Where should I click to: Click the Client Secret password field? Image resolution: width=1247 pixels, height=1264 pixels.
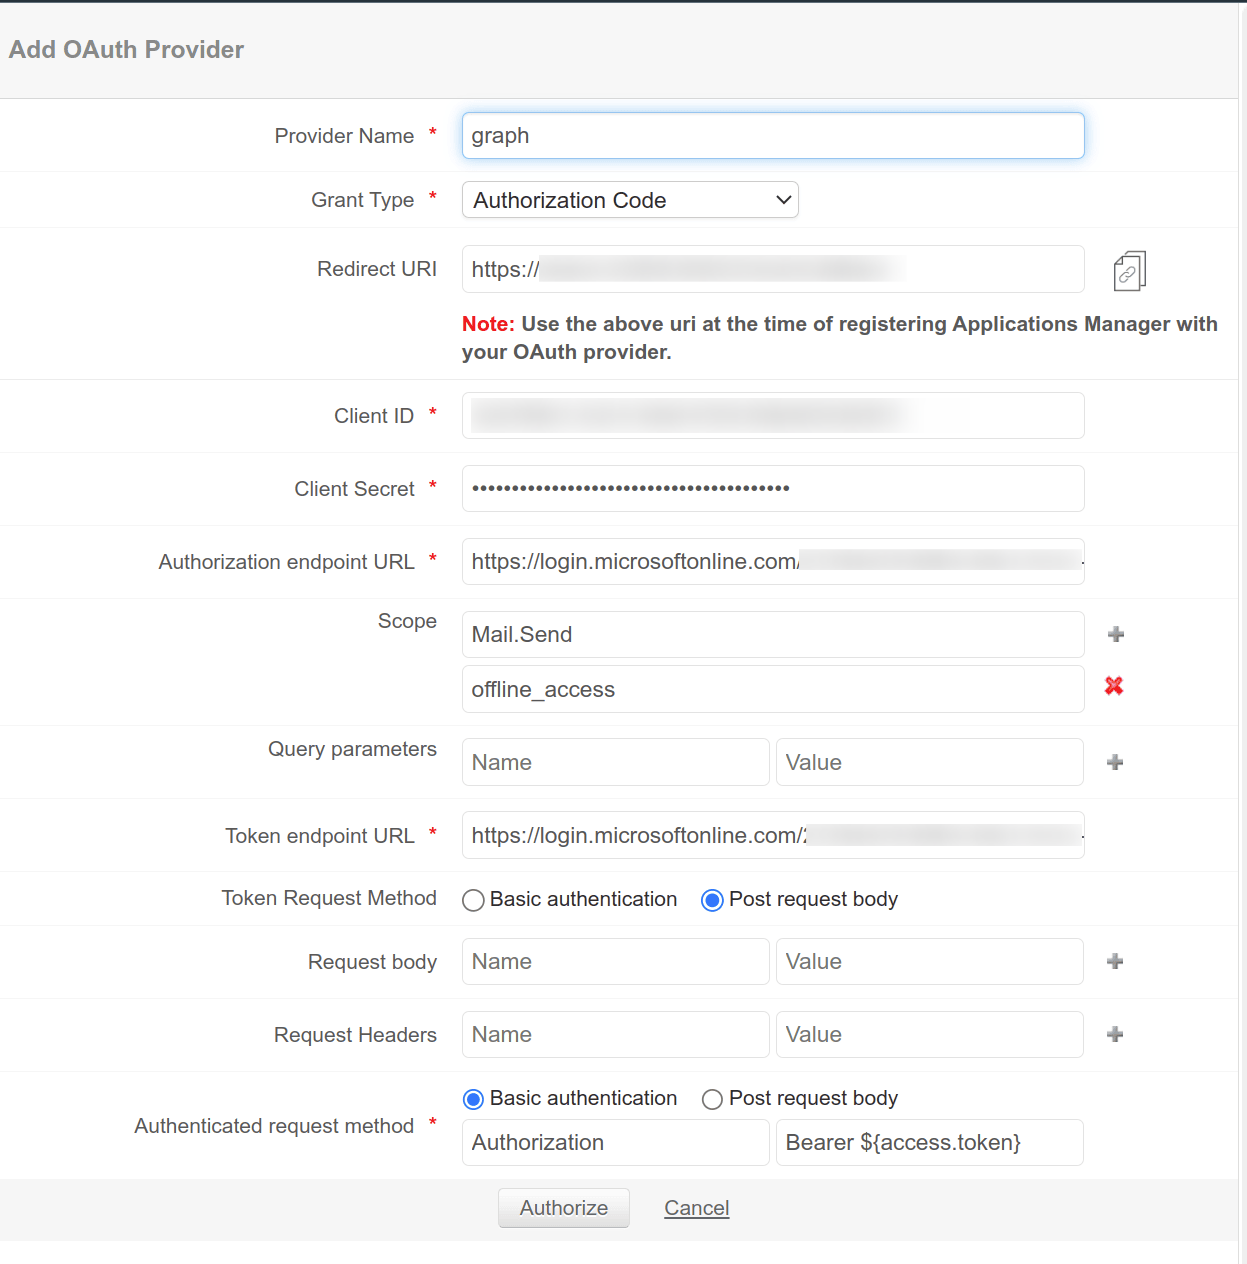[x=772, y=489]
